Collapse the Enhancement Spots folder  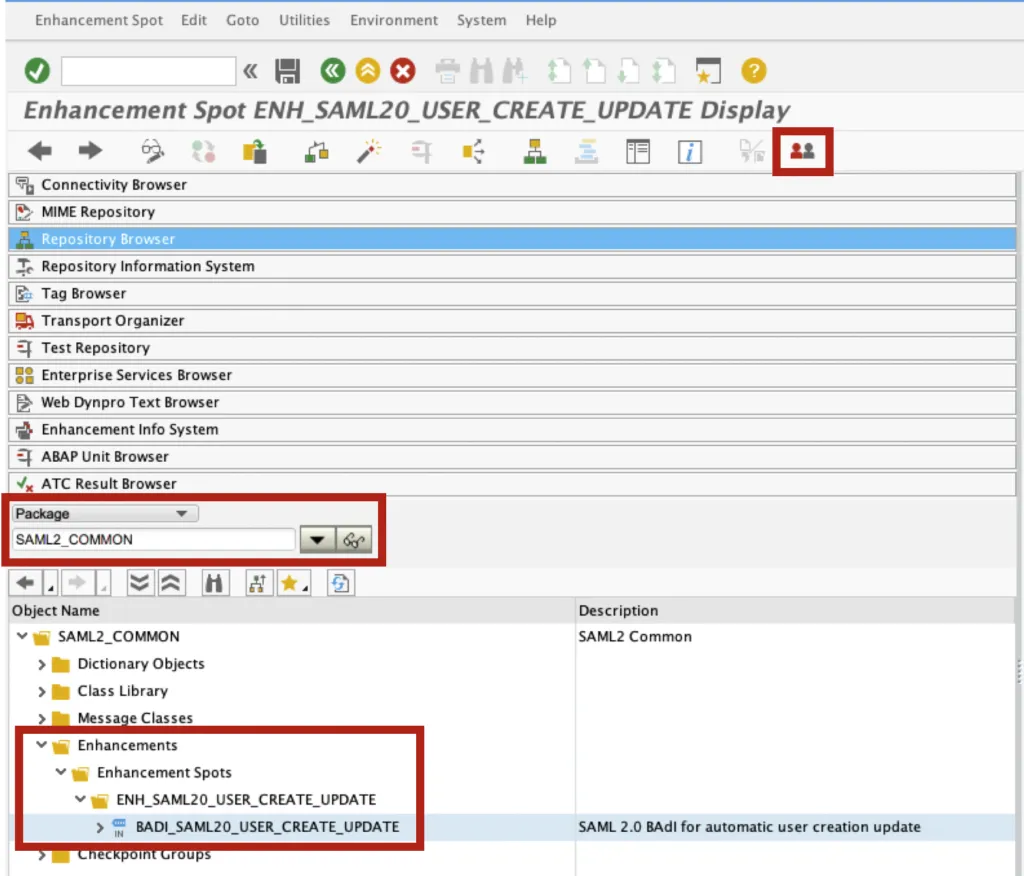click(x=61, y=773)
